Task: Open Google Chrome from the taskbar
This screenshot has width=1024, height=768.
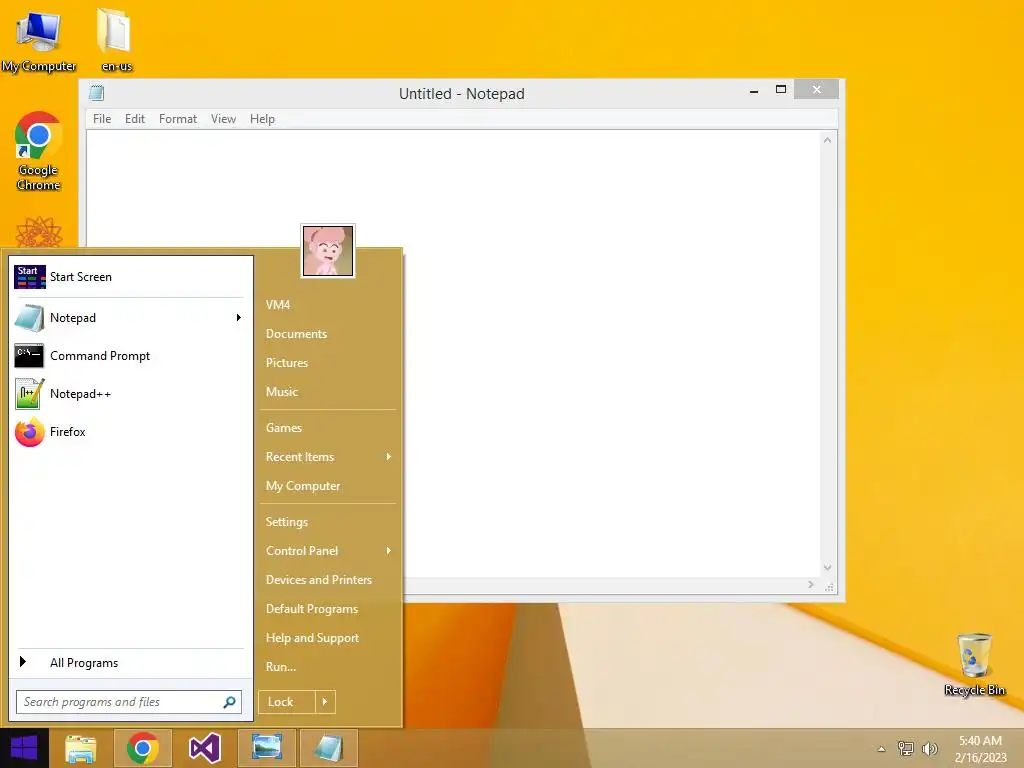Action: (143, 748)
